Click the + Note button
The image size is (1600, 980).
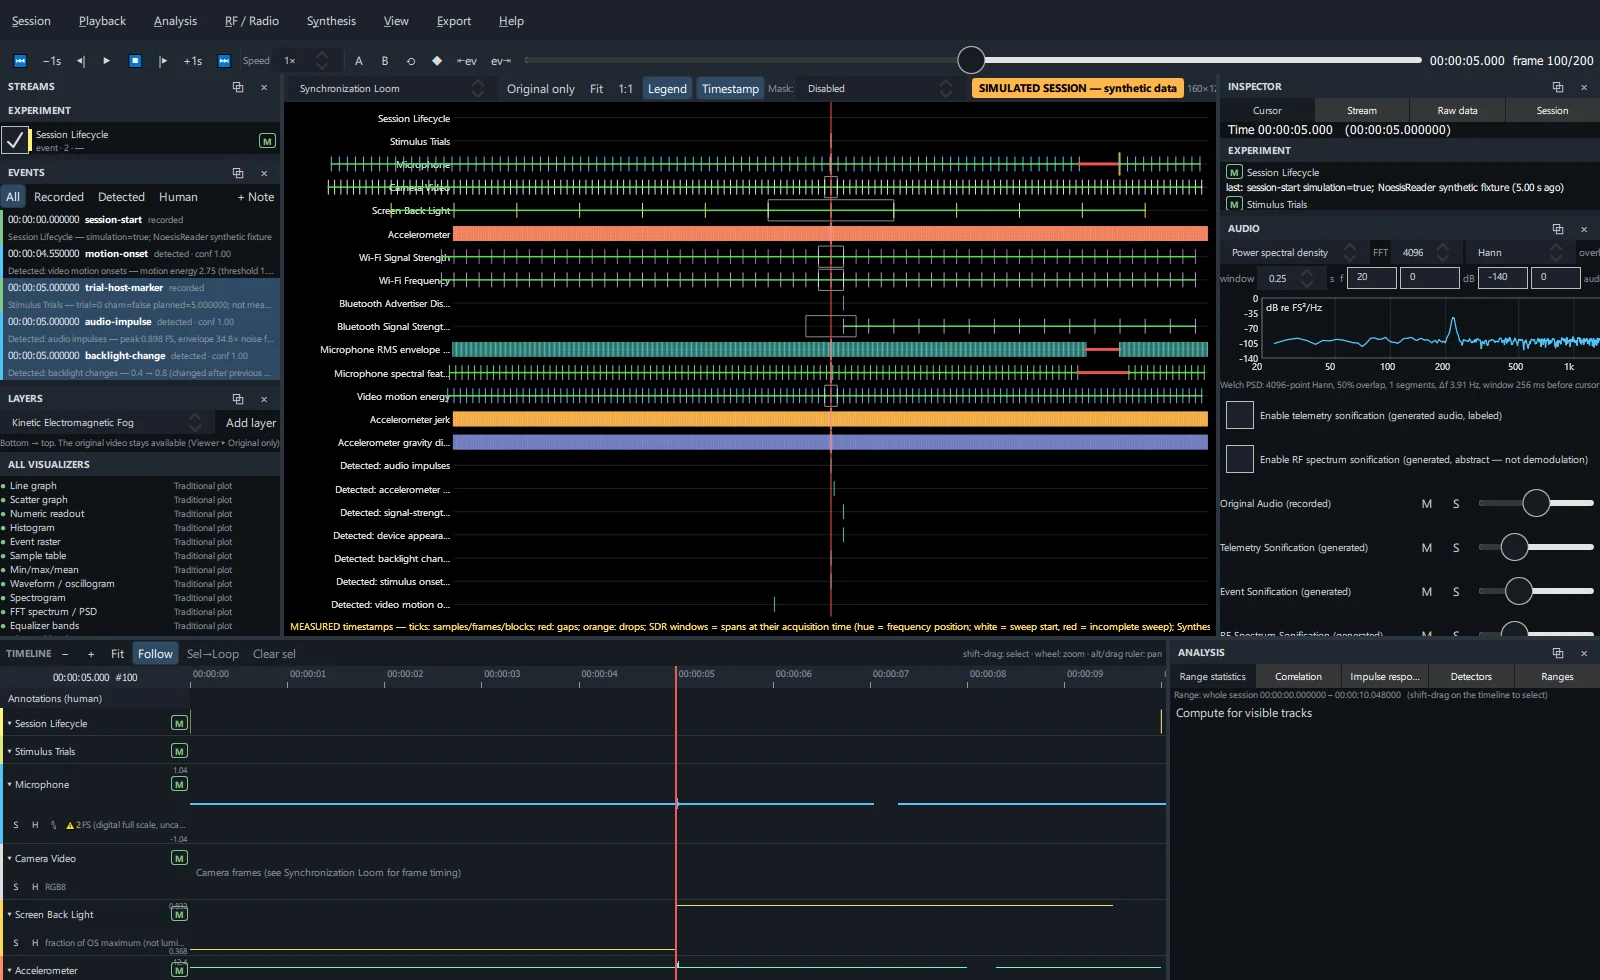pyautogui.click(x=256, y=198)
